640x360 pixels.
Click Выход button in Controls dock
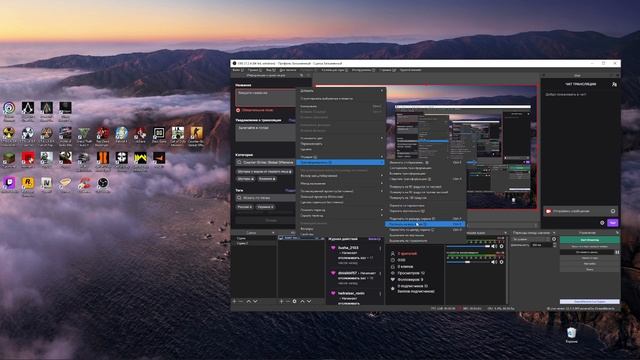coord(590,269)
